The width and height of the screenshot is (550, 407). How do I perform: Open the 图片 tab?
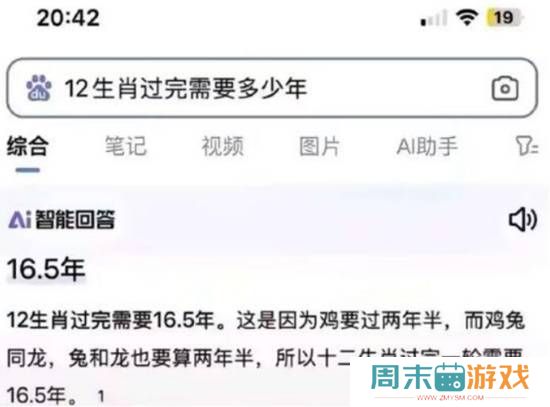coord(319,146)
